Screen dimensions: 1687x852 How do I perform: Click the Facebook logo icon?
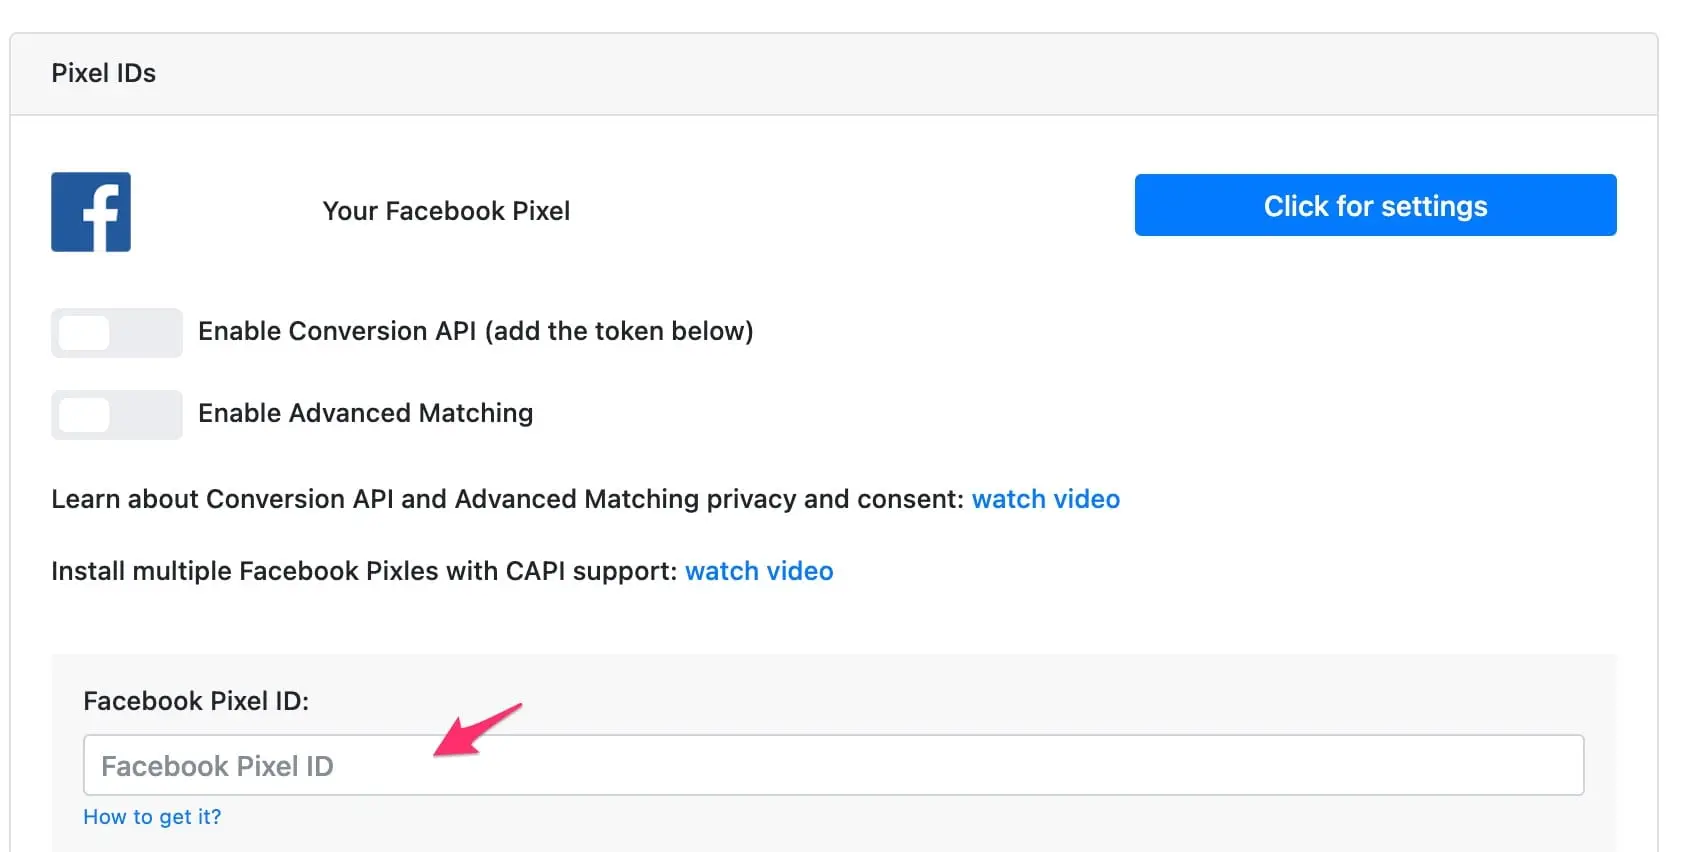click(91, 212)
